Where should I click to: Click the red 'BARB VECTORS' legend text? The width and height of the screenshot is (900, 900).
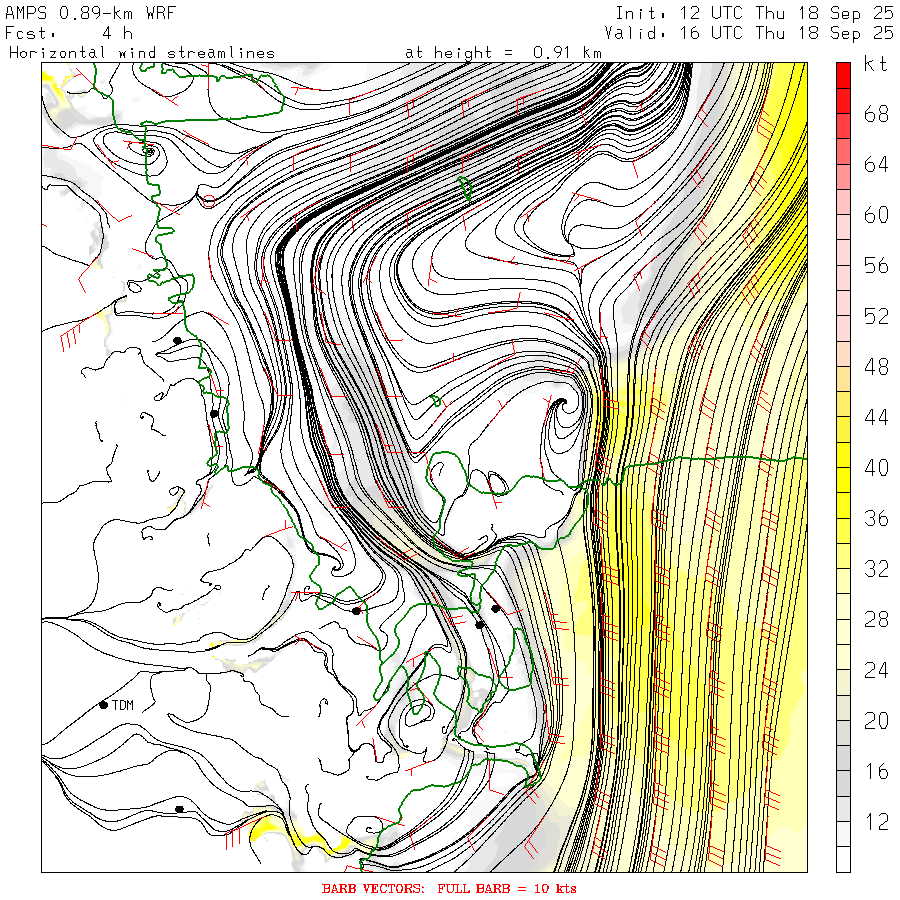[x=449, y=888]
